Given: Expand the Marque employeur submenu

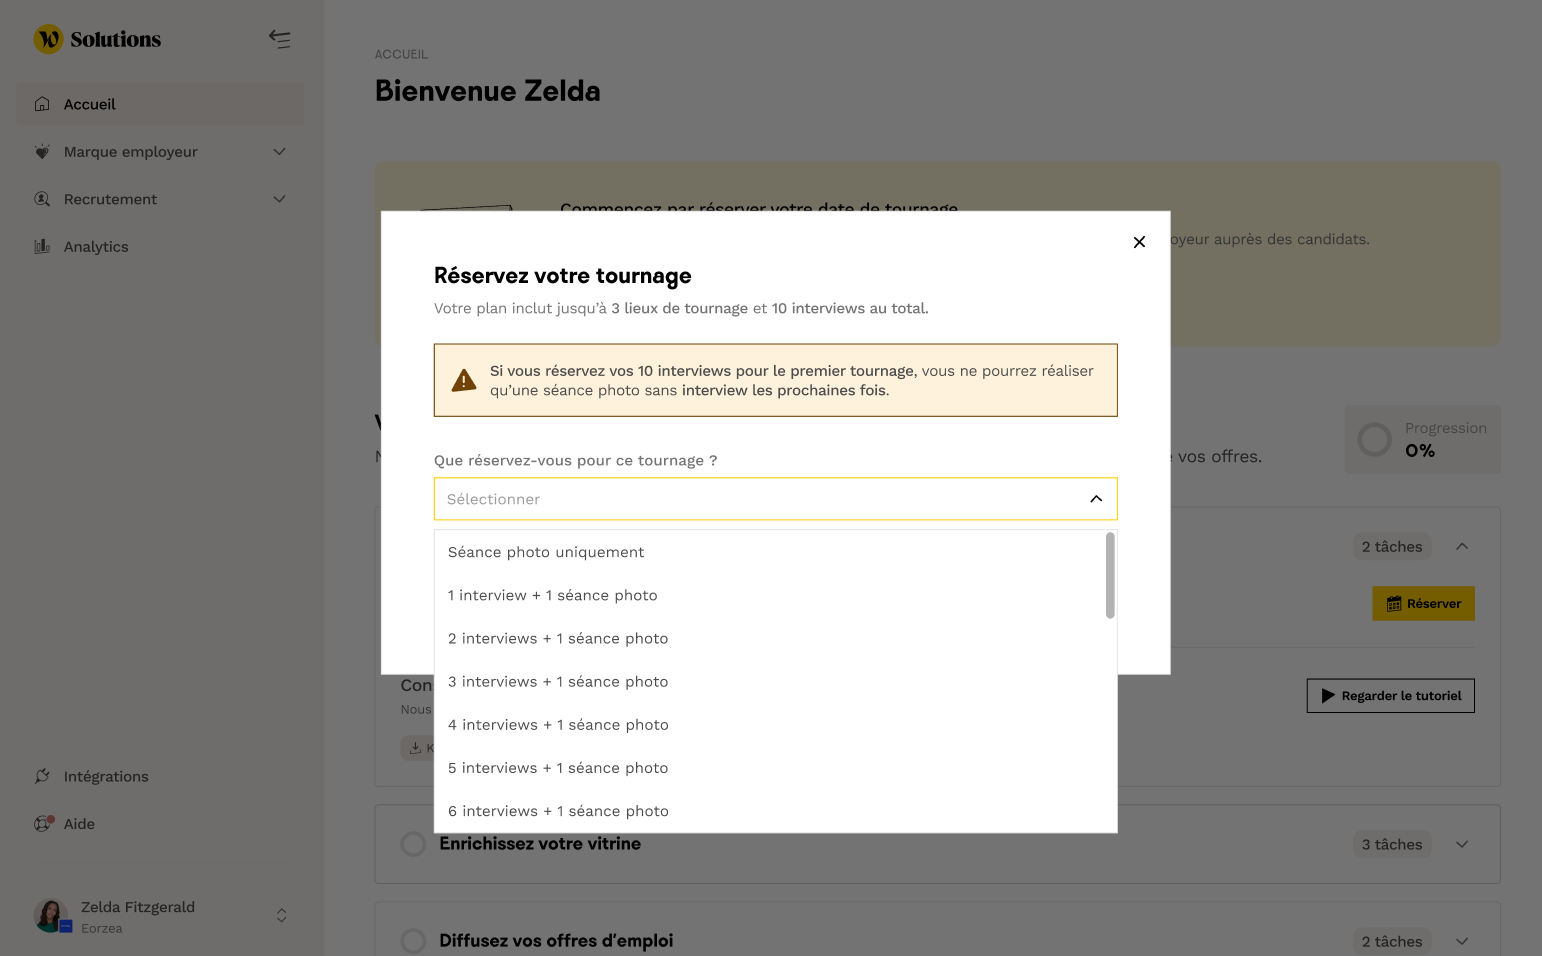Looking at the screenshot, I should click(x=280, y=152).
